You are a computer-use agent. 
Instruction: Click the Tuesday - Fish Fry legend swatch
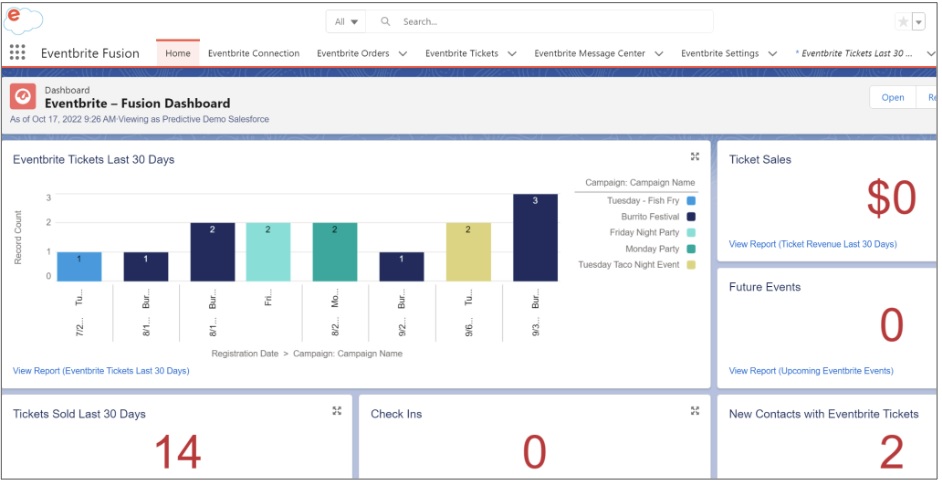click(x=691, y=201)
